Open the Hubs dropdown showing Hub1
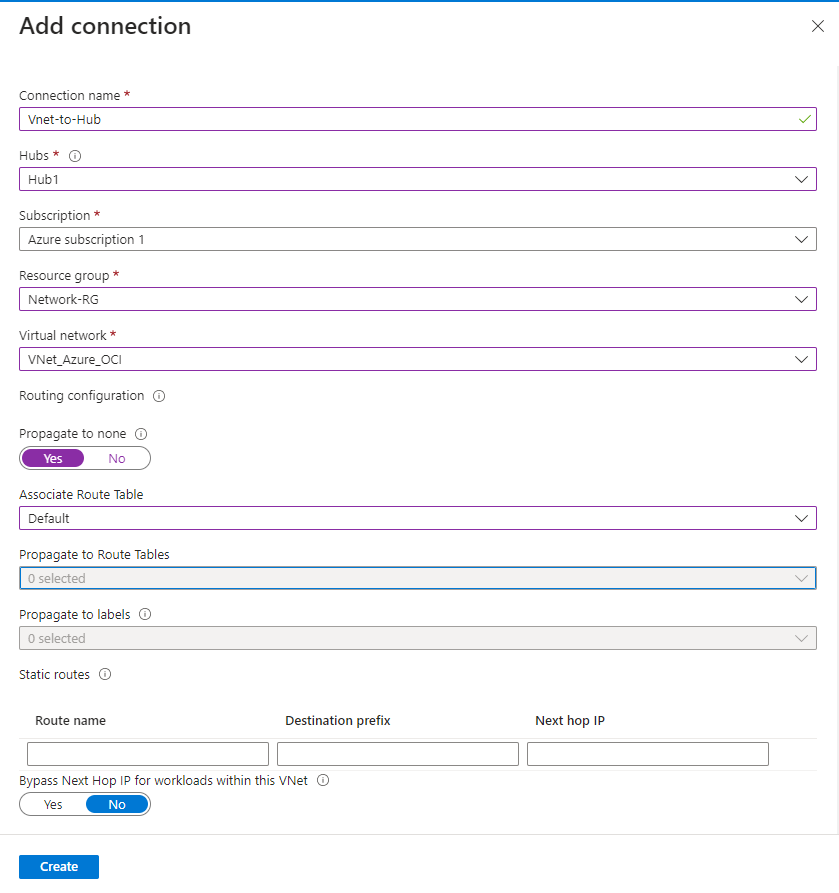839x893 pixels. click(417, 179)
